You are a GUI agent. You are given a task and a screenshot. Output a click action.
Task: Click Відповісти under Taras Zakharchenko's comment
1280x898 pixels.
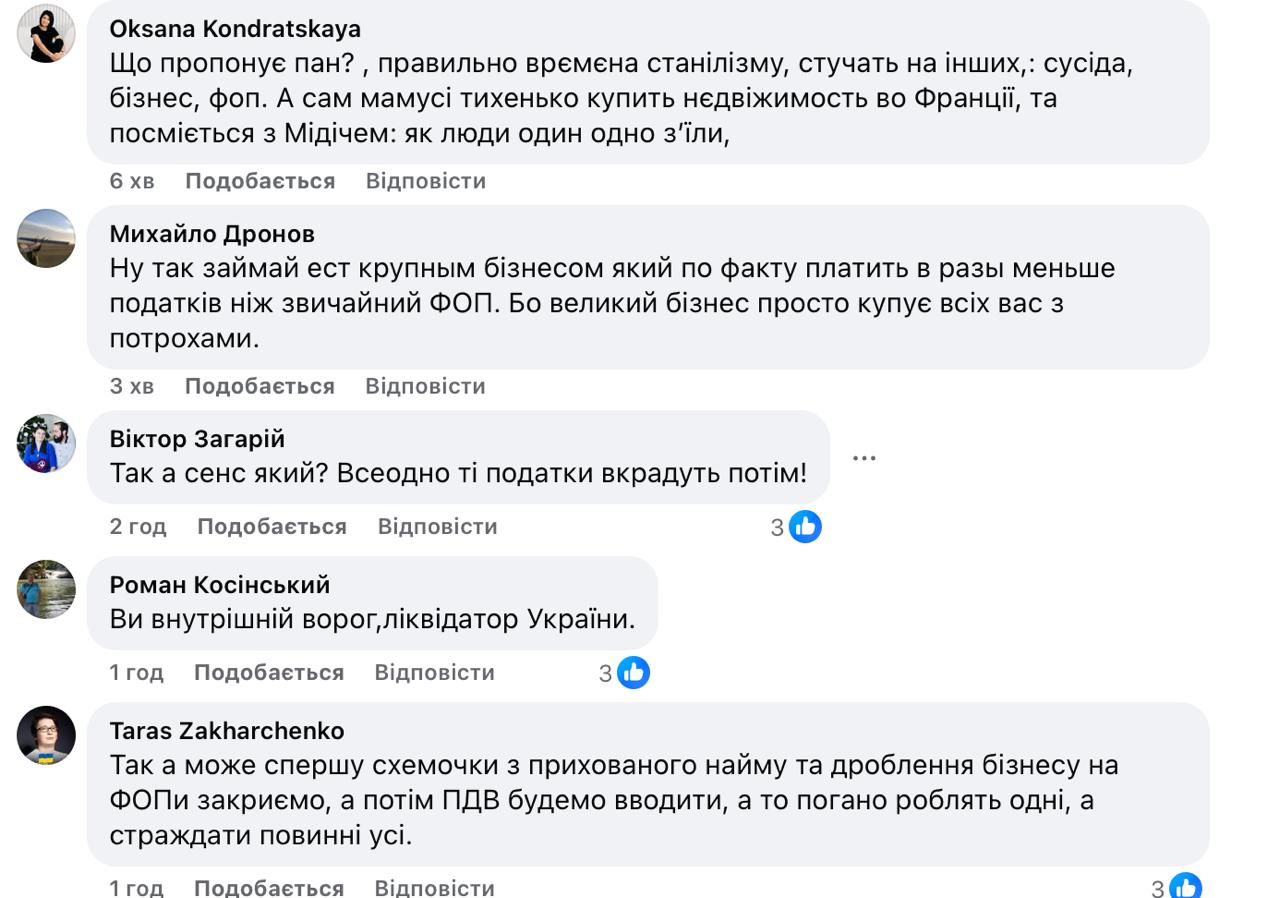coord(434,887)
